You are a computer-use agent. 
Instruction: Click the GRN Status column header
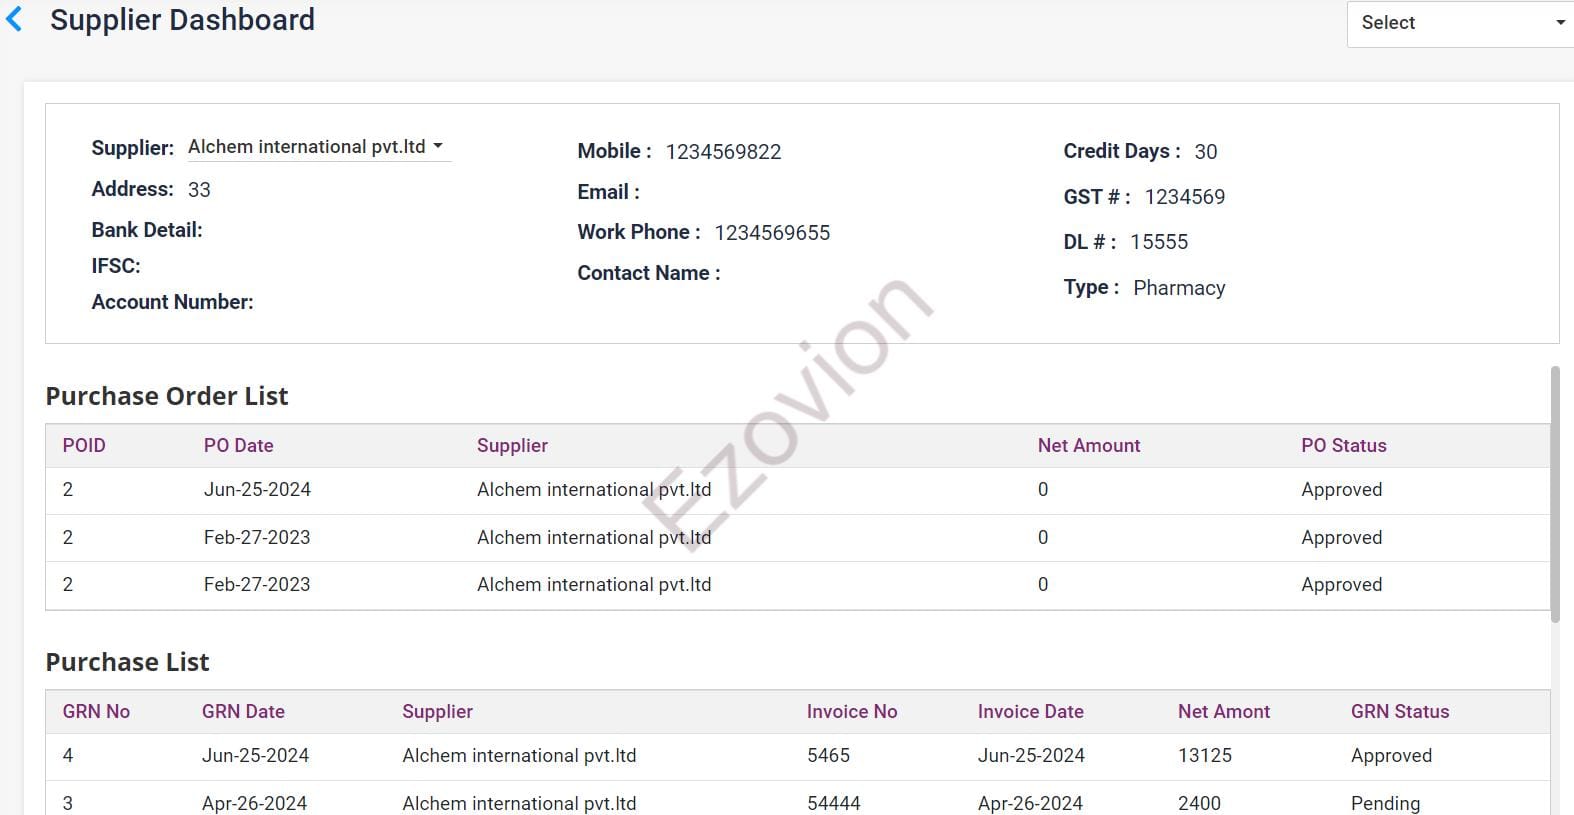pos(1399,712)
